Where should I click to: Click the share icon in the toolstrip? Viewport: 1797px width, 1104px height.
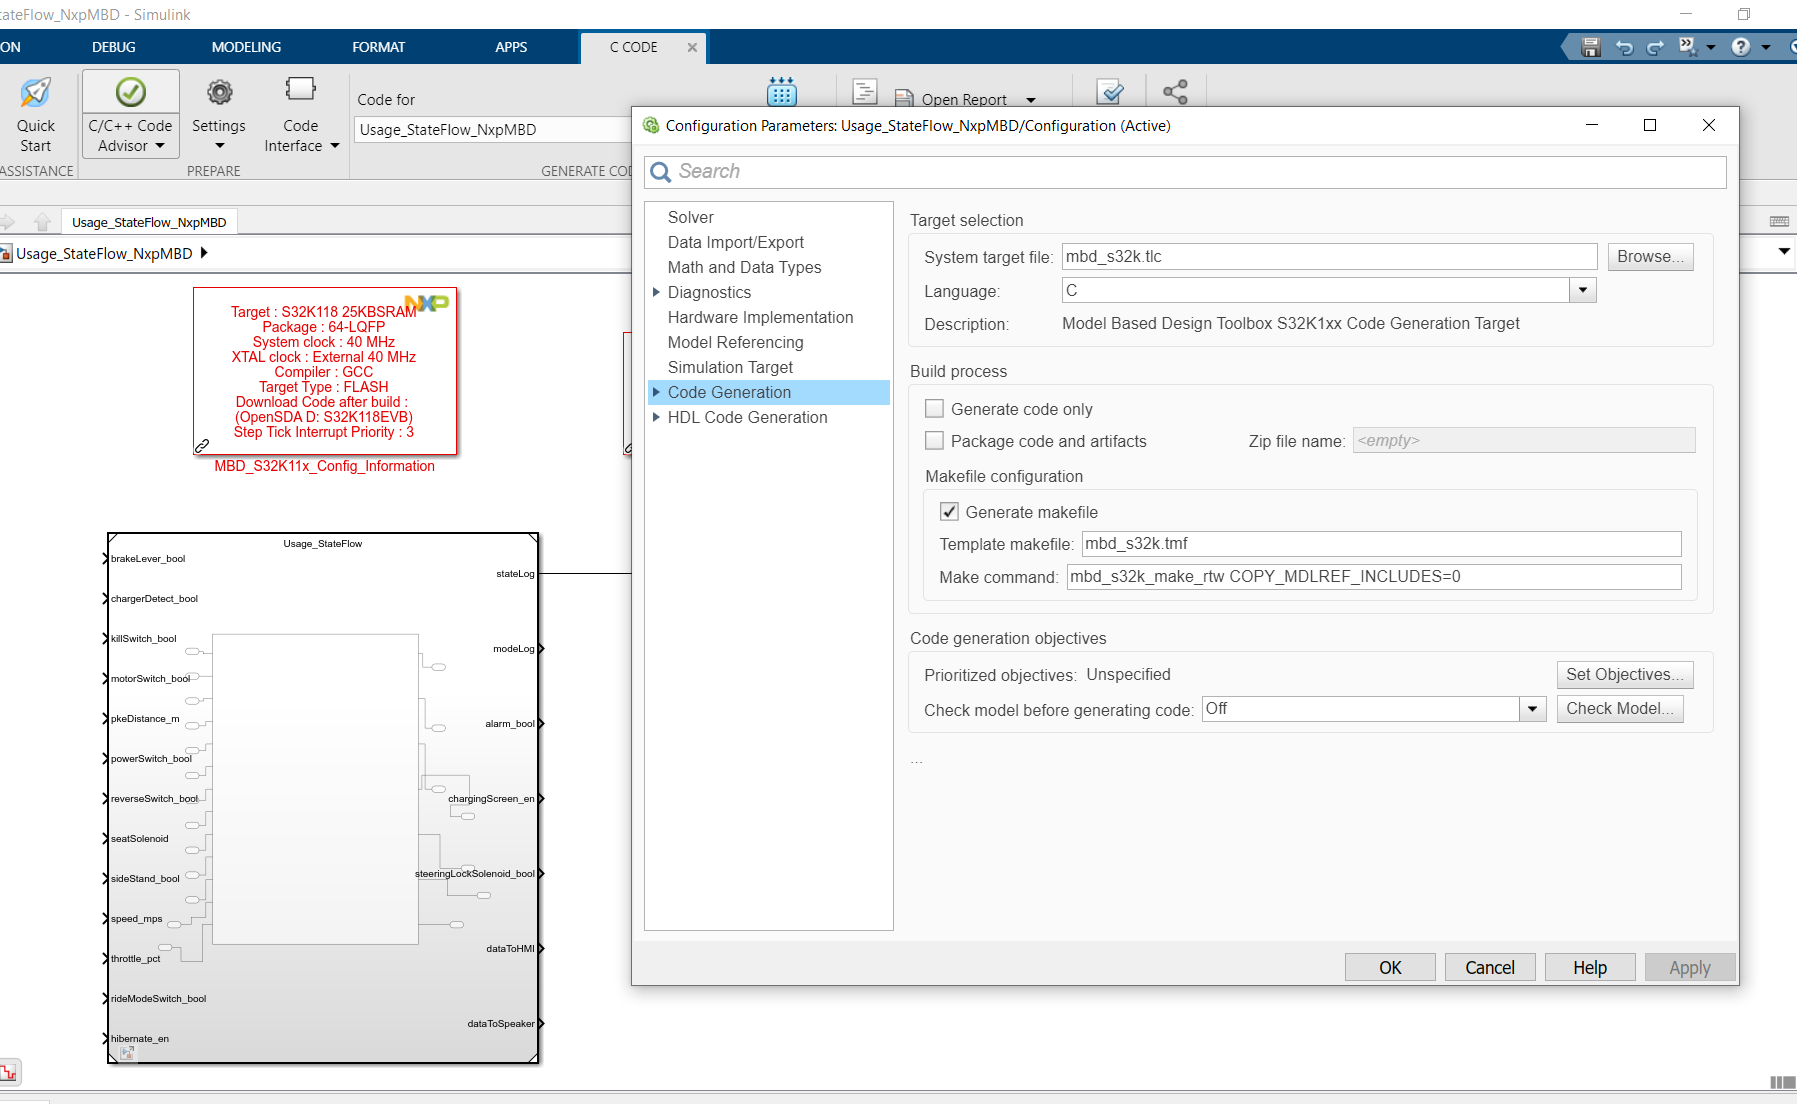click(x=1174, y=91)
